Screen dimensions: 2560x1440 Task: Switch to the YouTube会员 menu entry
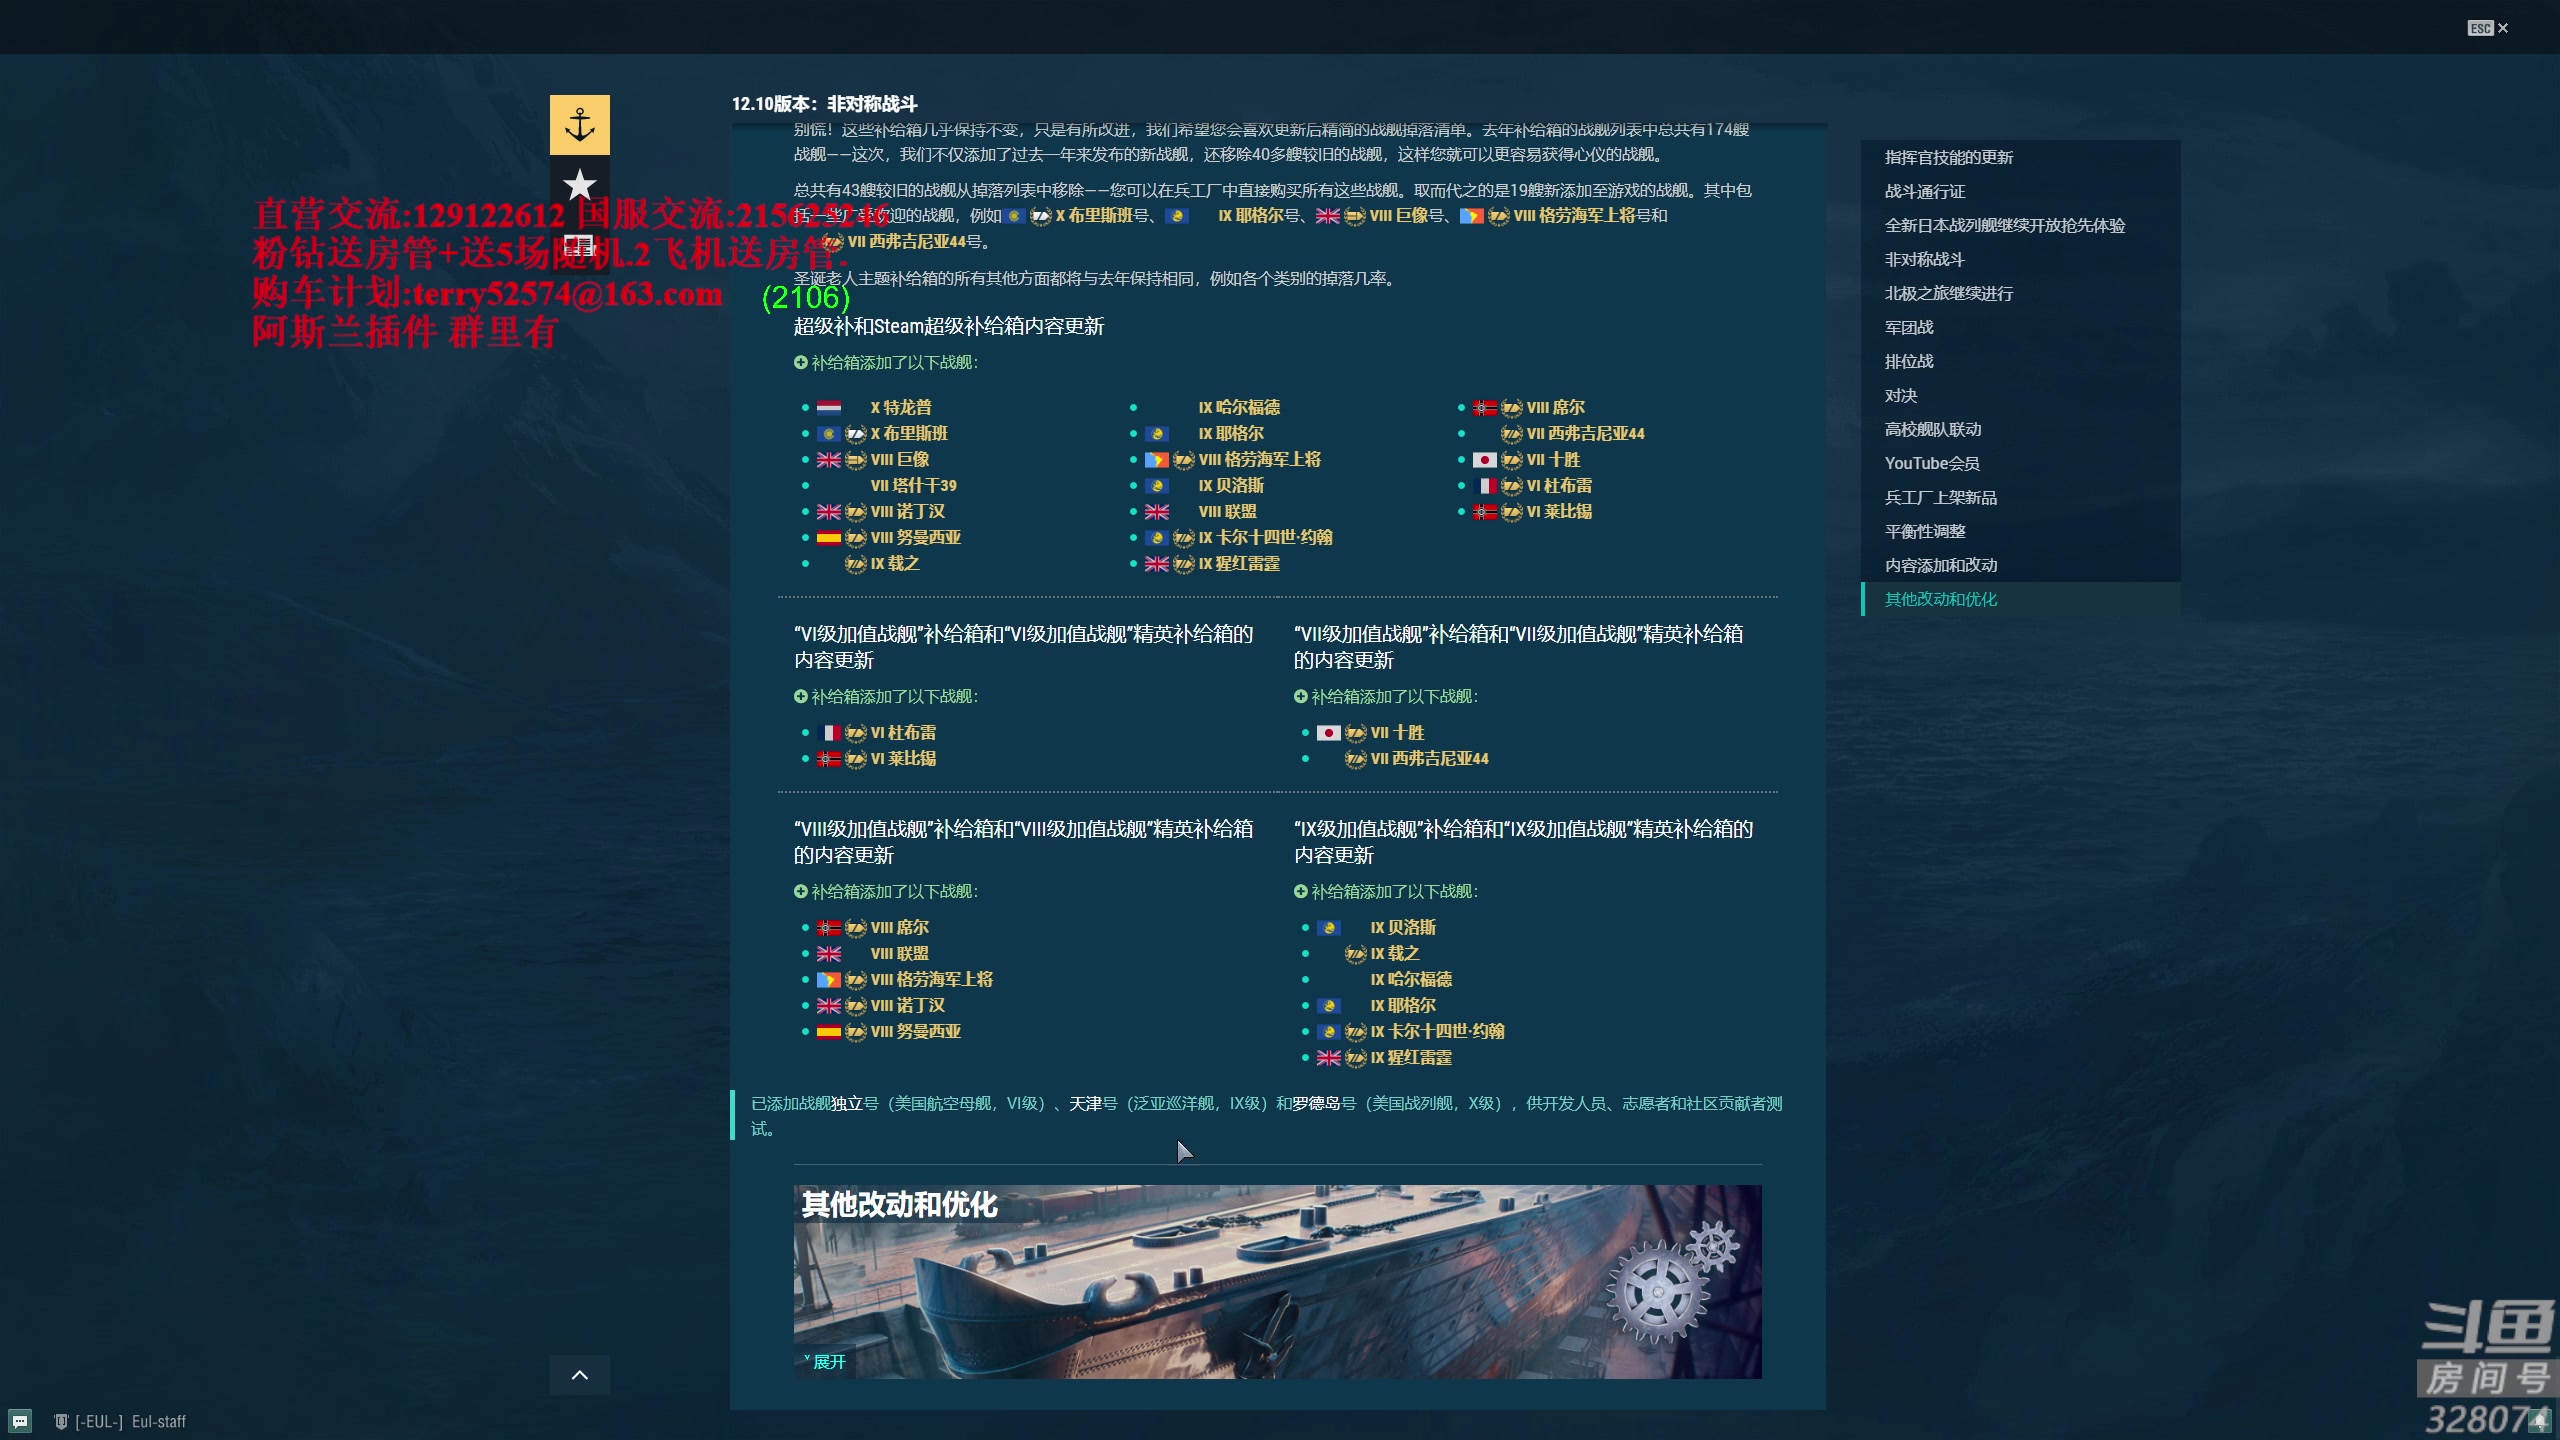[x=1933, y=463]
